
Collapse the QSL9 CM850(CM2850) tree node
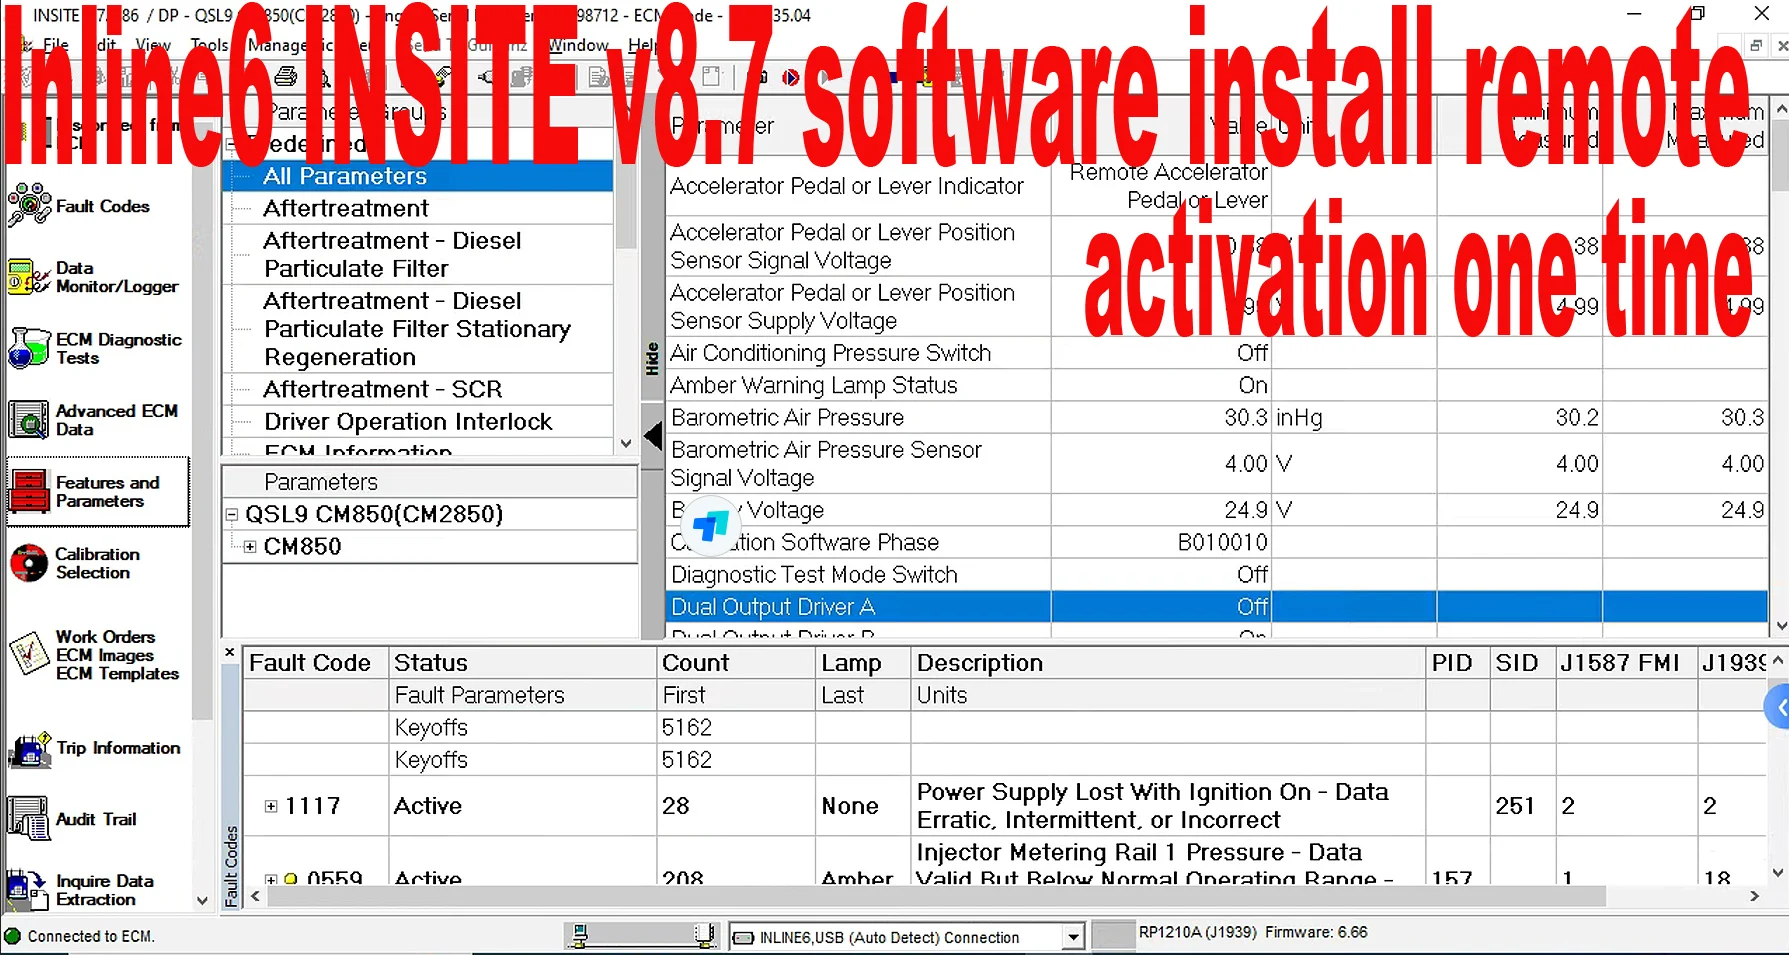coord(232,515)
